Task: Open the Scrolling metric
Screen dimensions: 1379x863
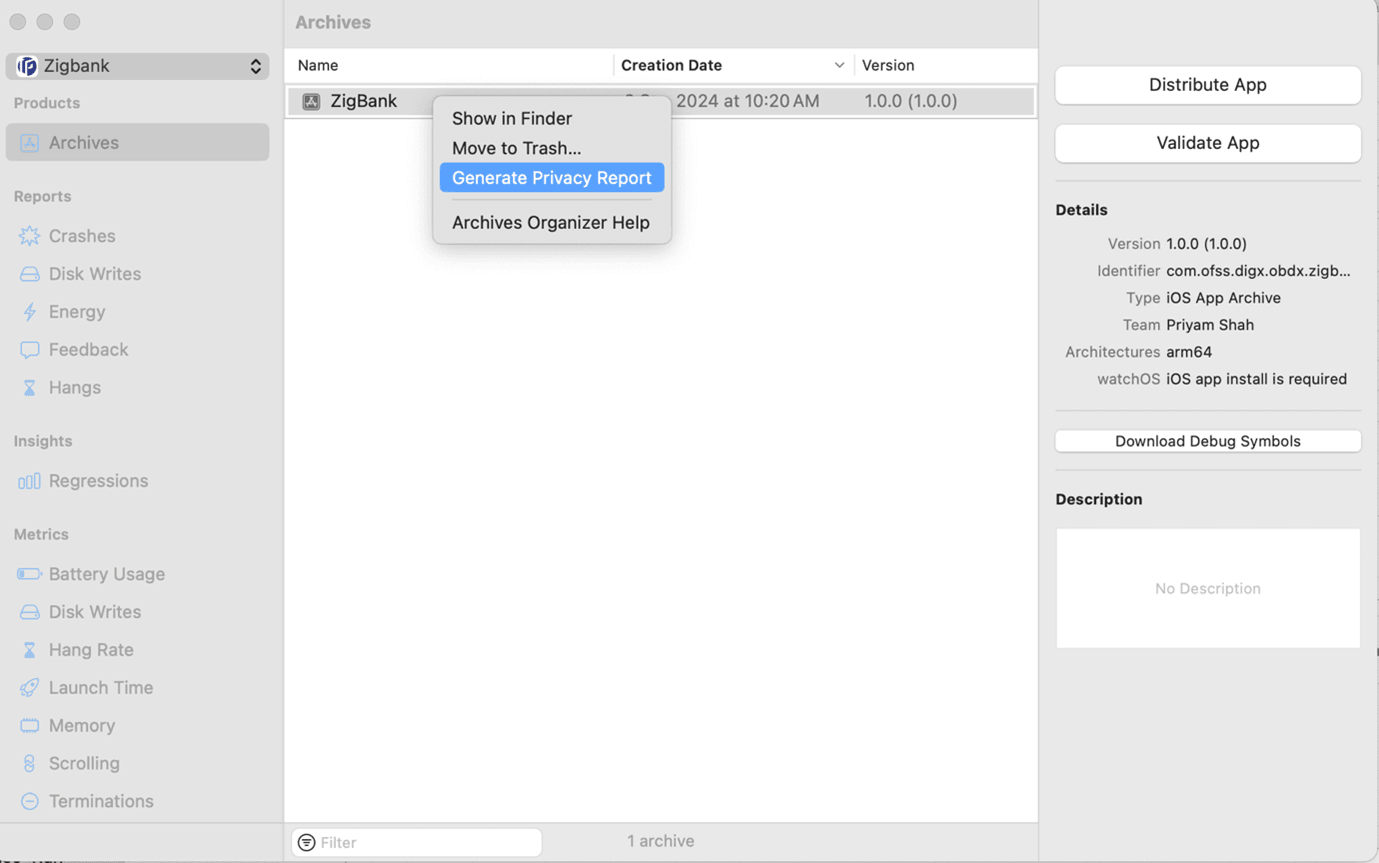Action: click(84, 764)
